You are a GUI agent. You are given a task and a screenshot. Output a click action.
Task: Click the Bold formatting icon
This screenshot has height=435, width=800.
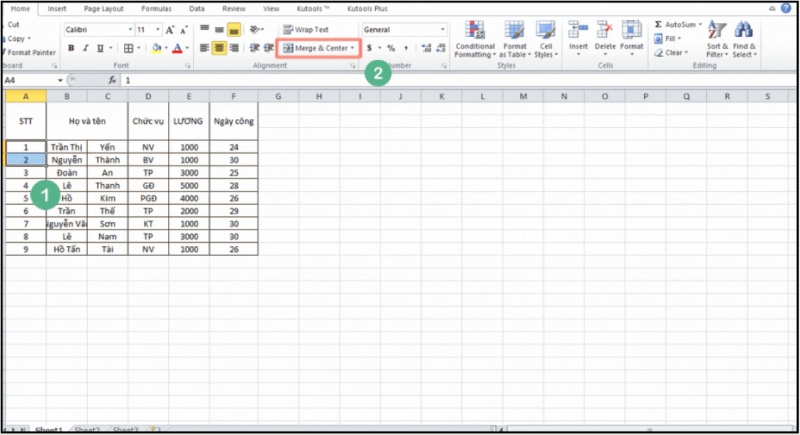71,48
